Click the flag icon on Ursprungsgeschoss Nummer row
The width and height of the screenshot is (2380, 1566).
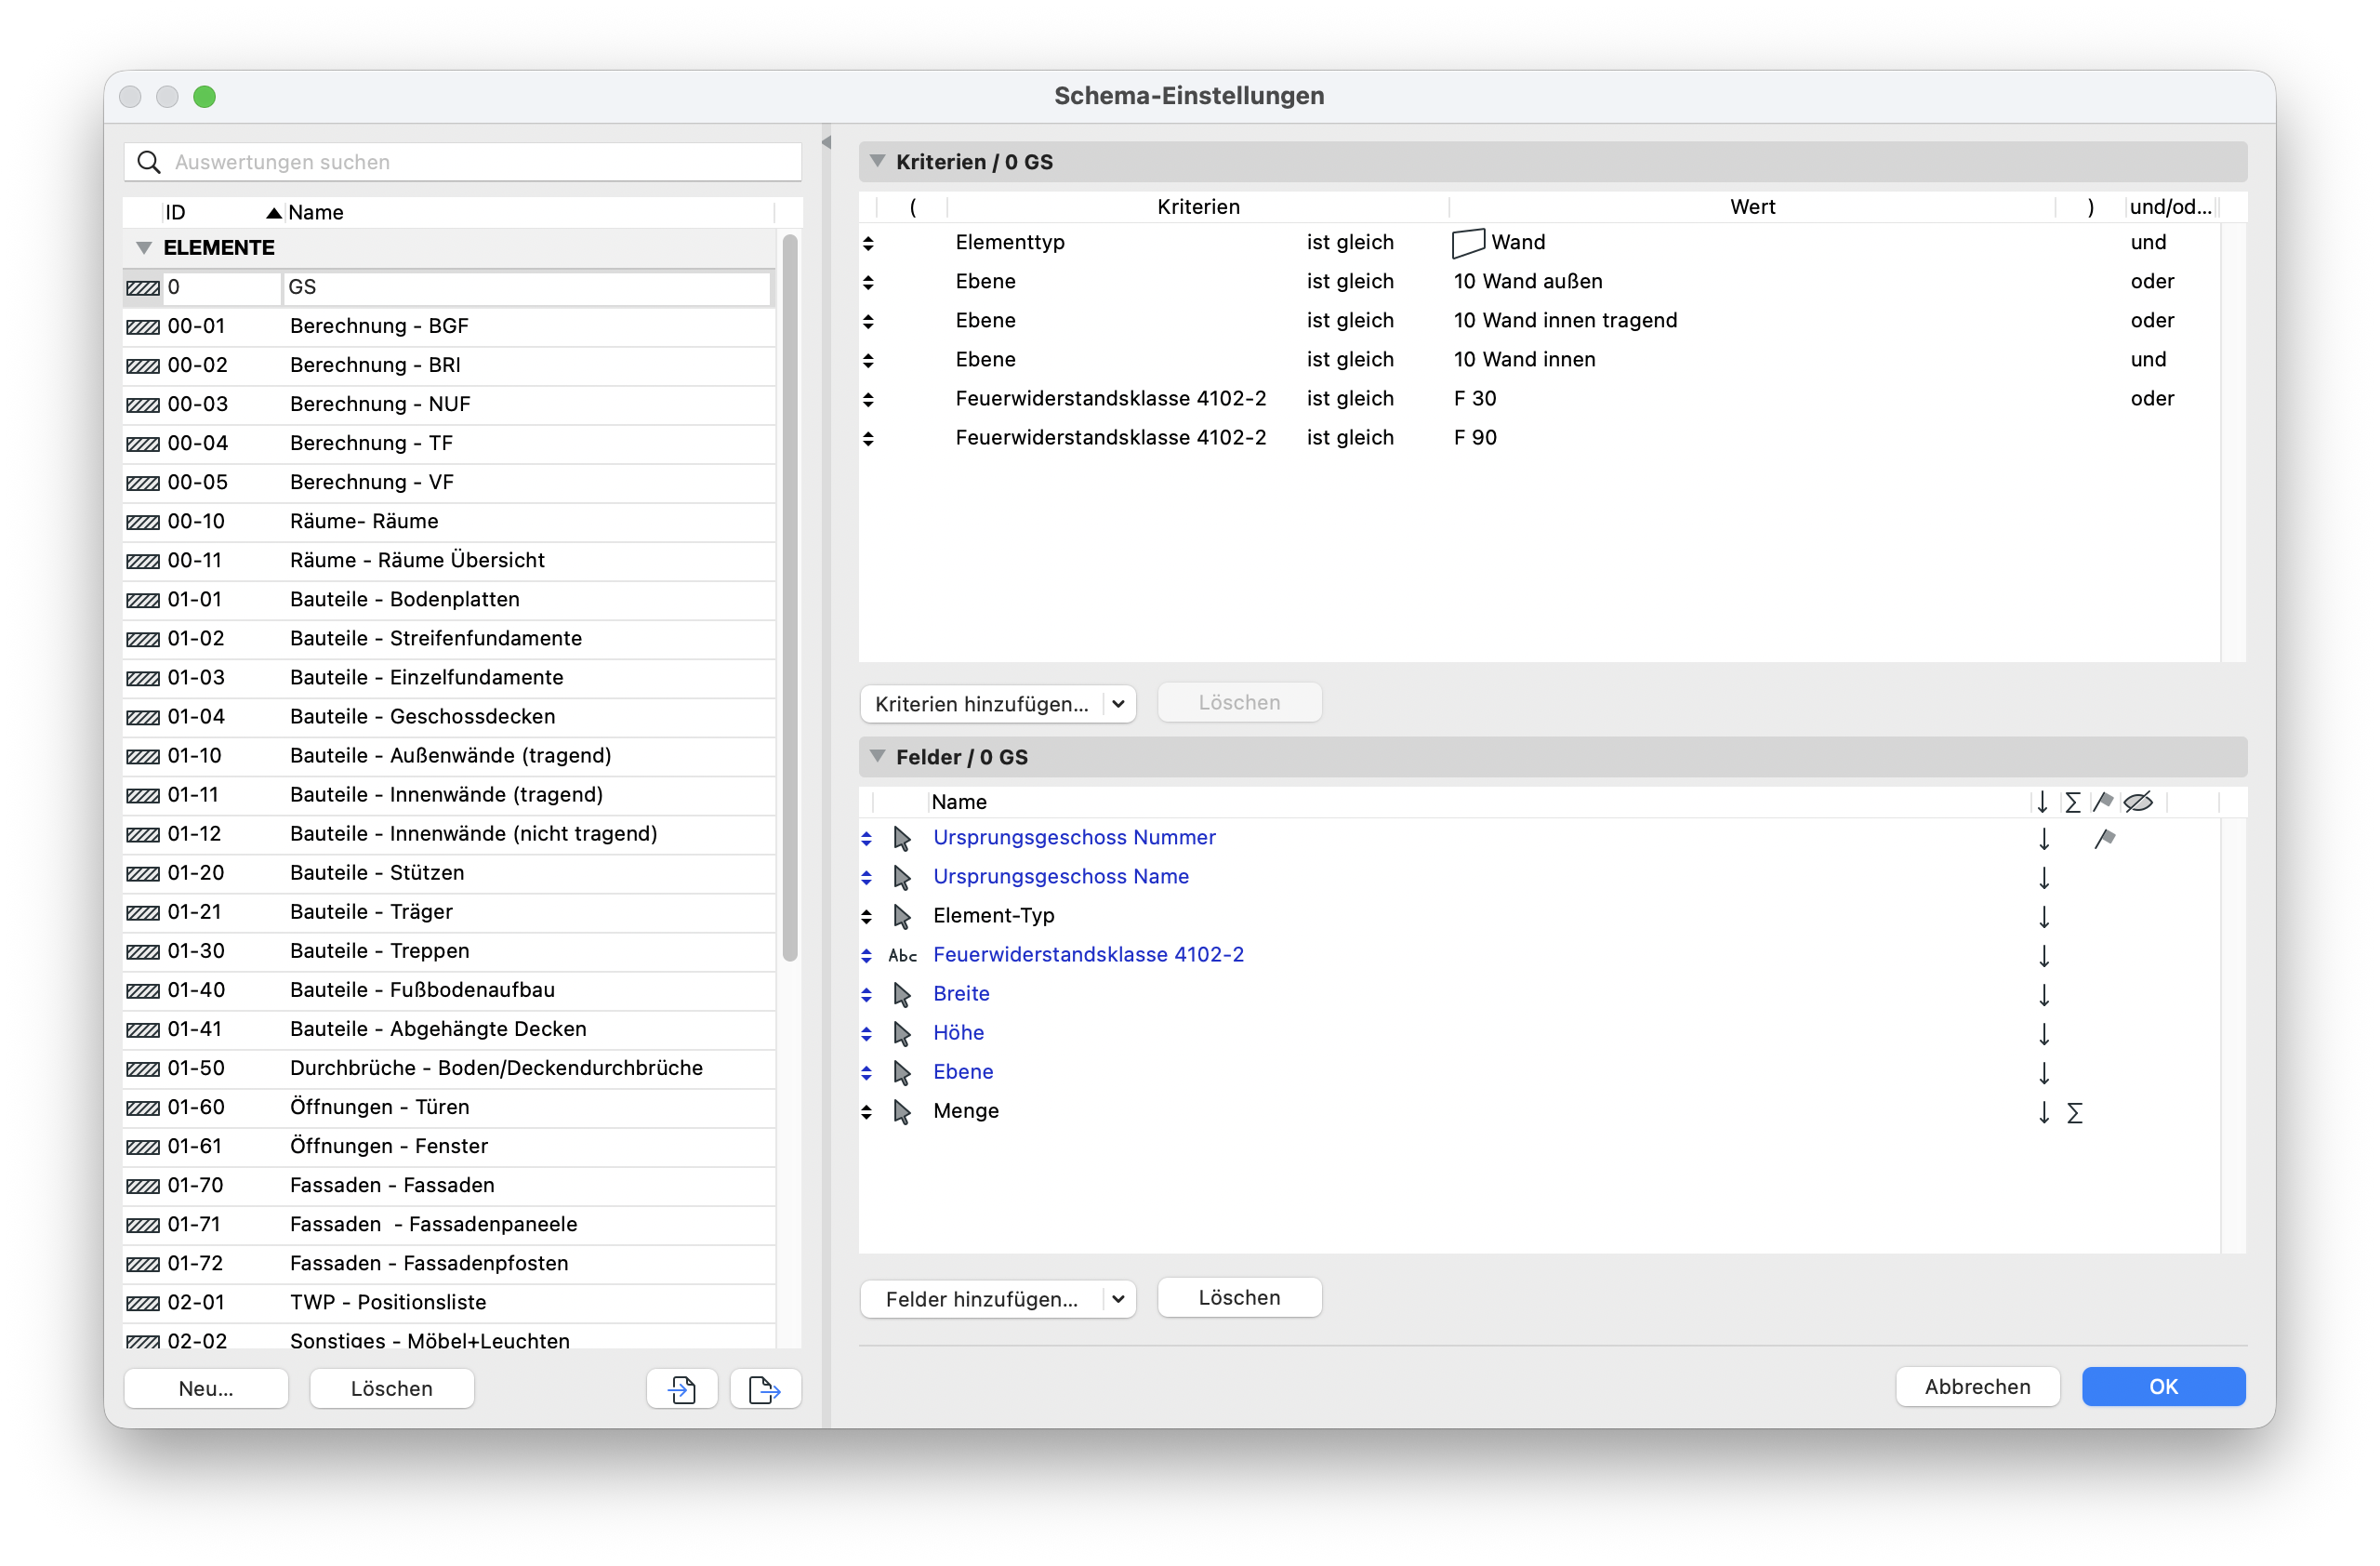(x=2104, y=838)
